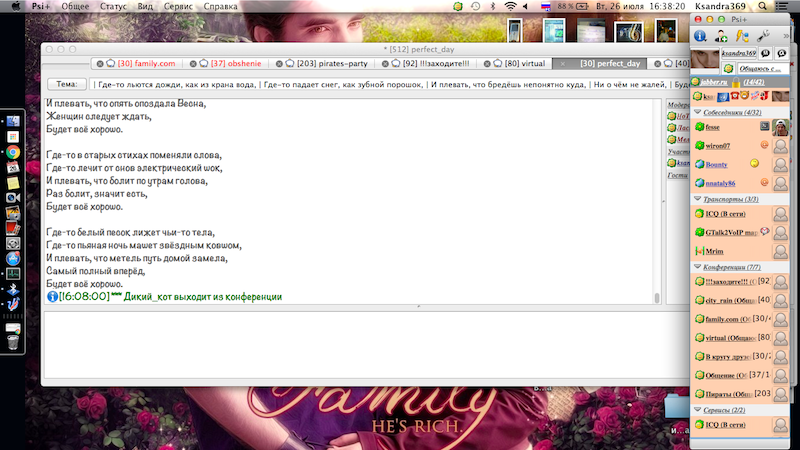This screenshot has width=800, height=450.
Task: Open the Статус menu
Action: pyautogui.click(x=113, y=6)
